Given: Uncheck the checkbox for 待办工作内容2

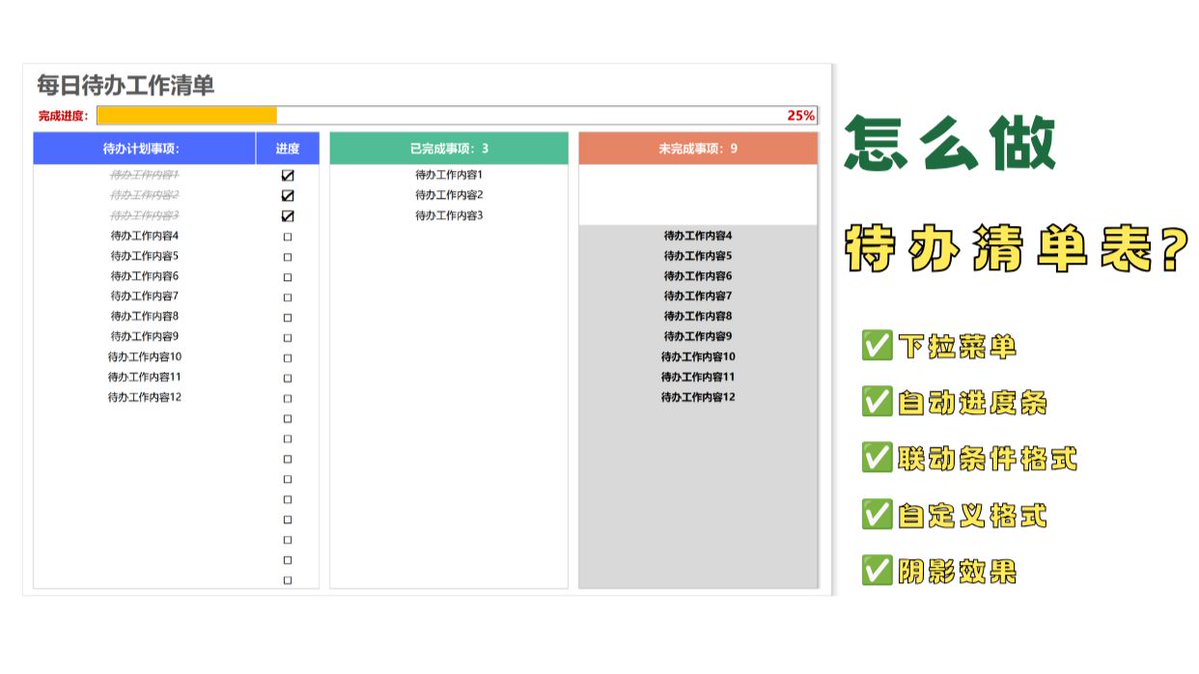Looking at the screenshot, I should pyautogui.click(x=288, y=196).
